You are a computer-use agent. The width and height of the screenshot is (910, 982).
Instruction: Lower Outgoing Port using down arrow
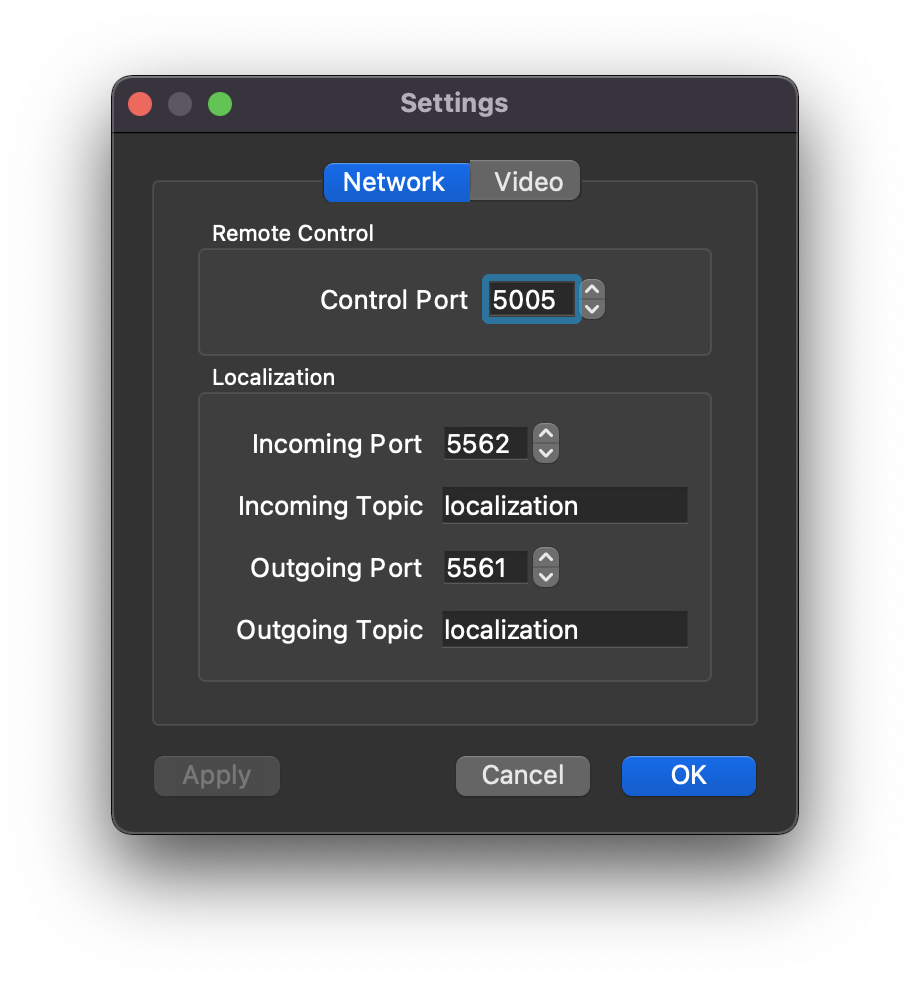(x=545, y=577)
